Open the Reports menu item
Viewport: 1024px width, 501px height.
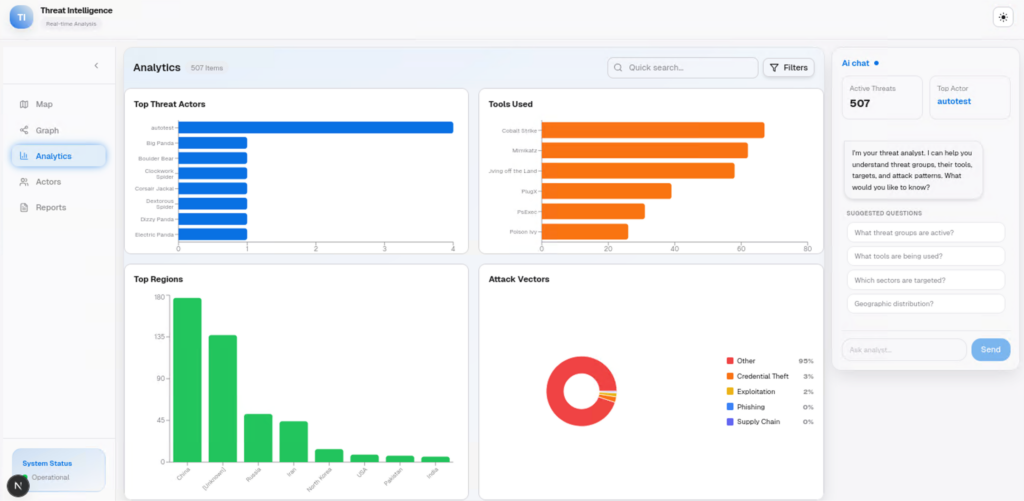point(50,208)
